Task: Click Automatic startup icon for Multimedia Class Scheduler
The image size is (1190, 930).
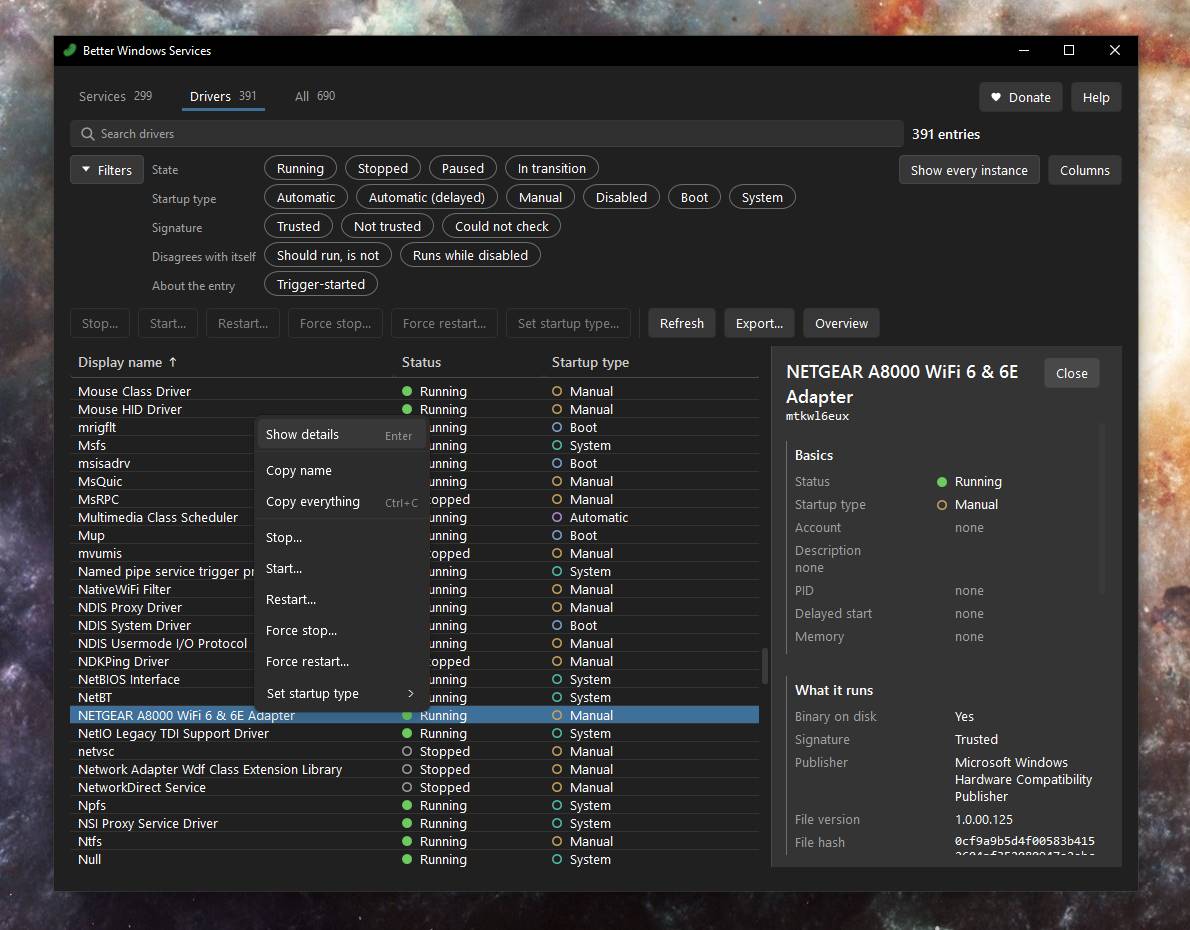Action: [557, 517]
